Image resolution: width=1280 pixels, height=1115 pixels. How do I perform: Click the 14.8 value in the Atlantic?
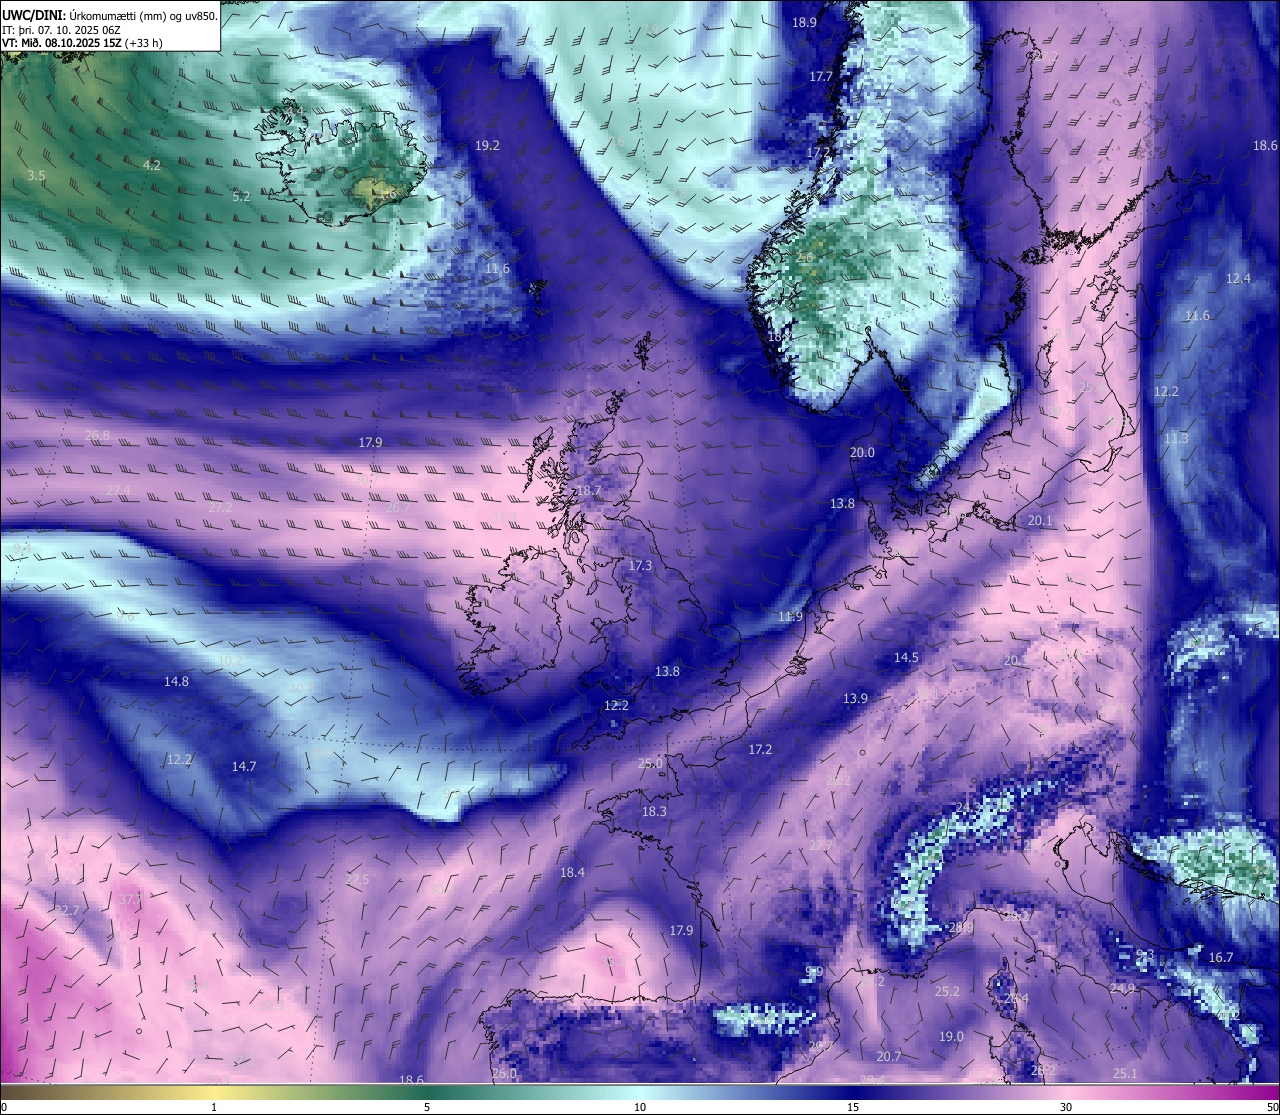tap(176, 681)
